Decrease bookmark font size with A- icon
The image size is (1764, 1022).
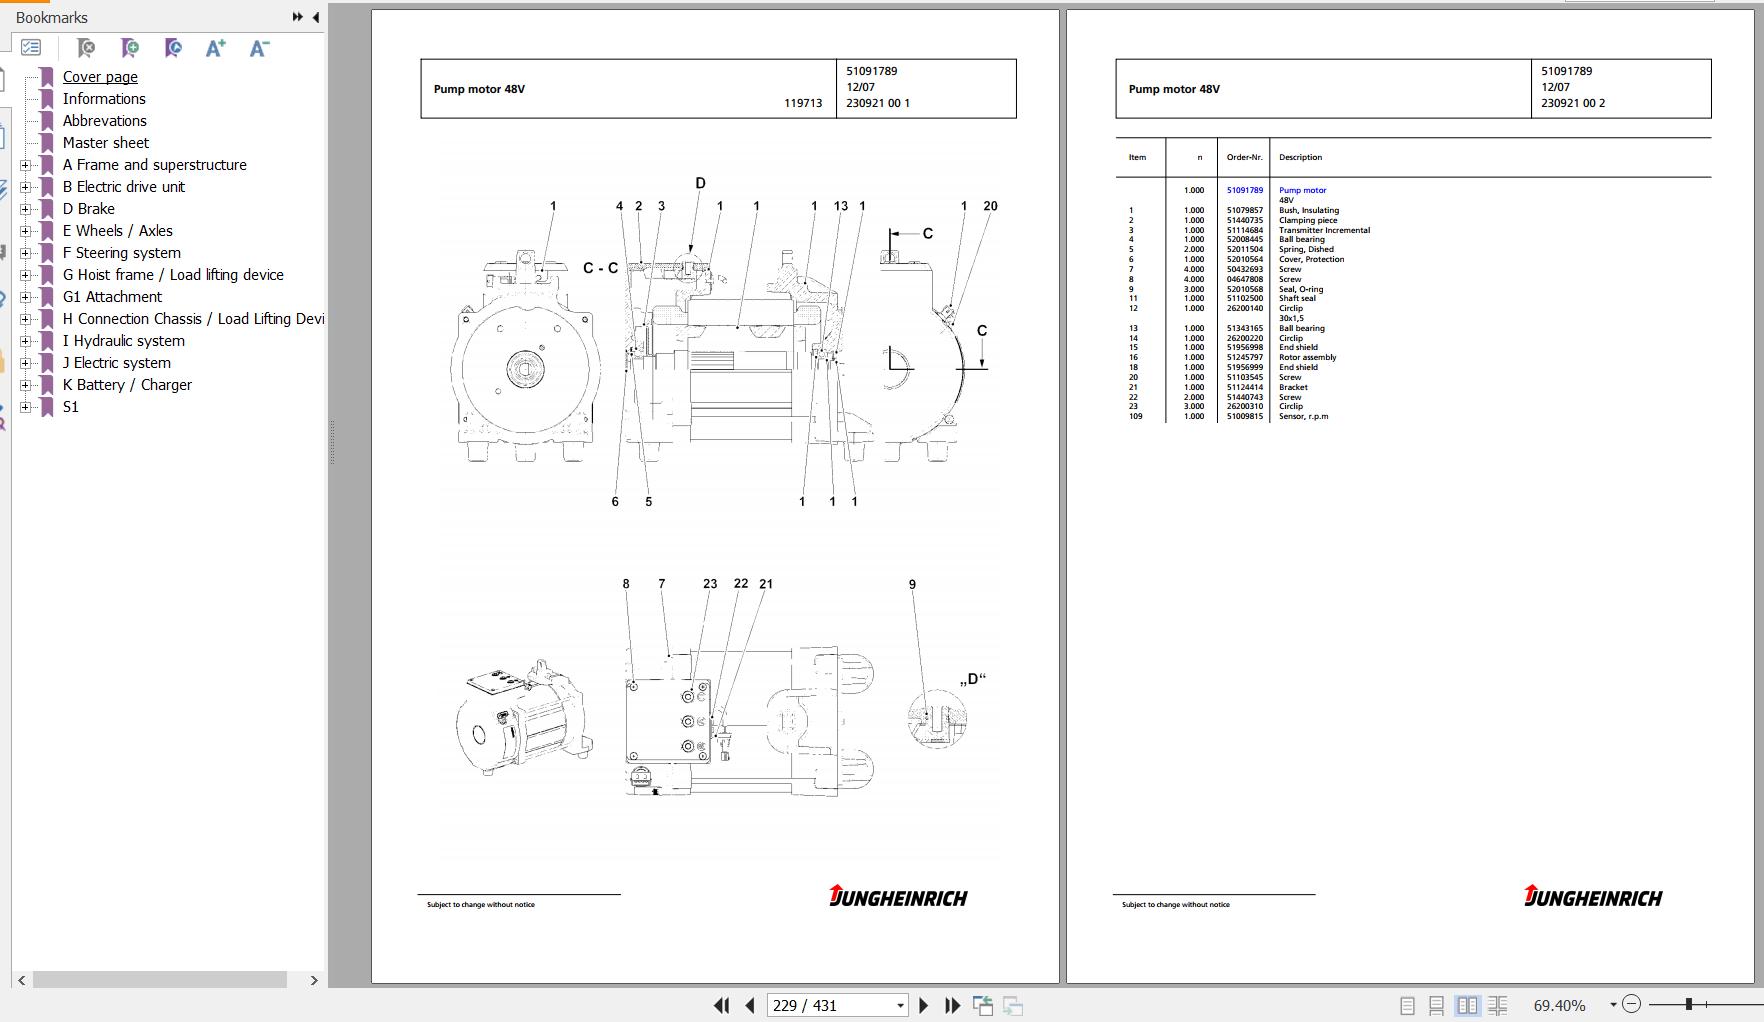pyautogui.click(x=259, y=47)
